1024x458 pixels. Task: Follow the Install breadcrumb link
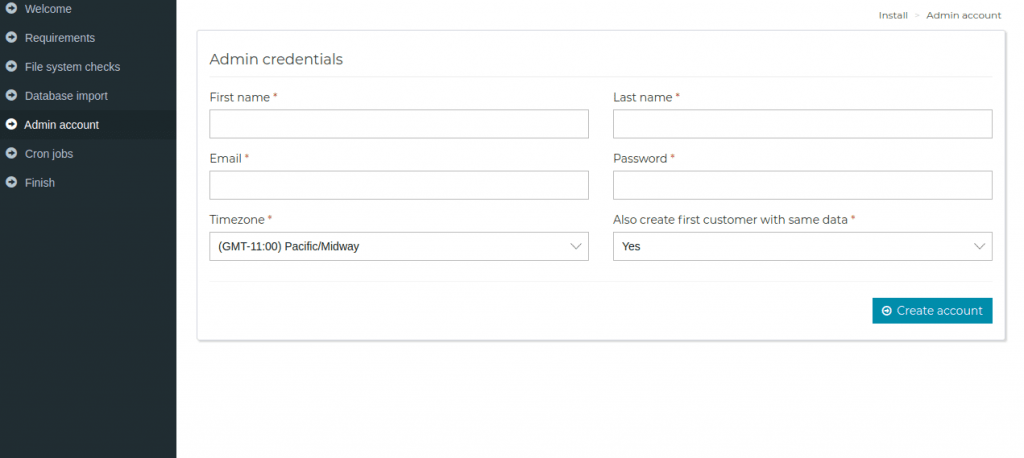click(893, 15)
